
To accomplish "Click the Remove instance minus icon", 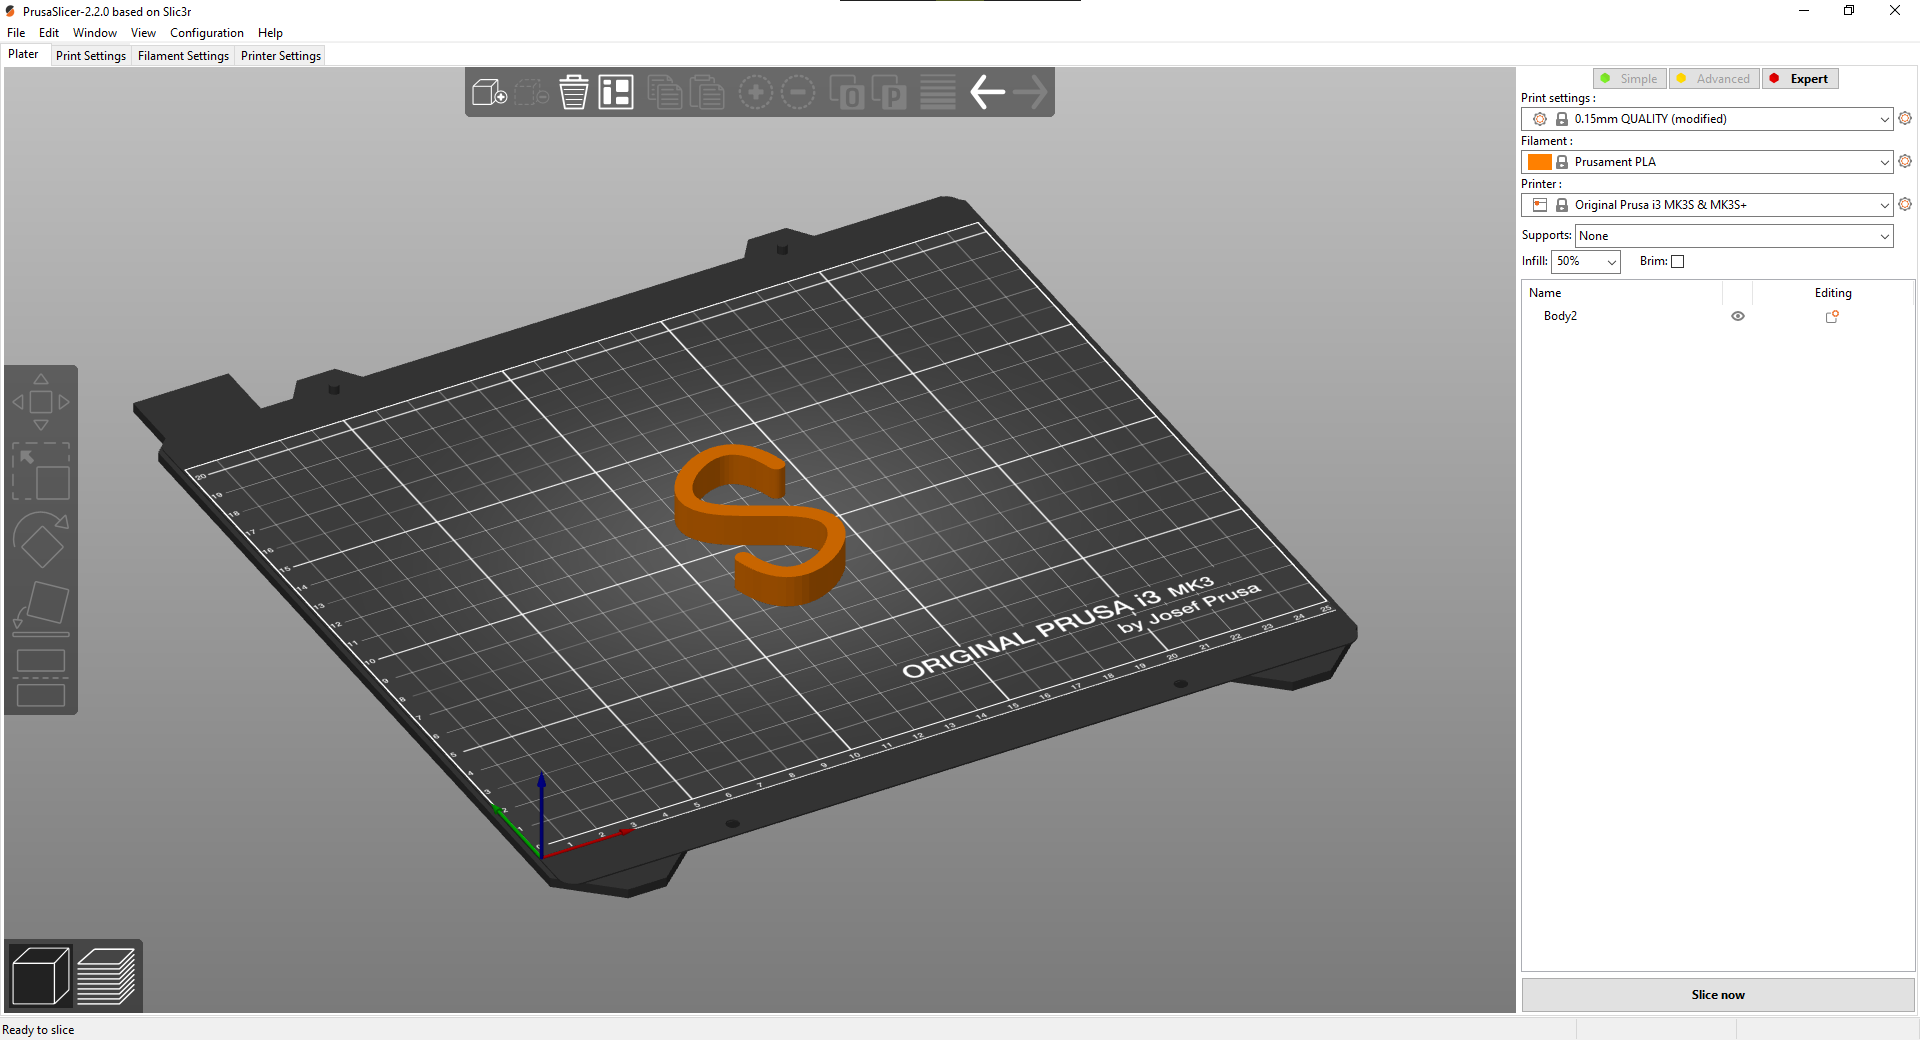I will [798, 93].
